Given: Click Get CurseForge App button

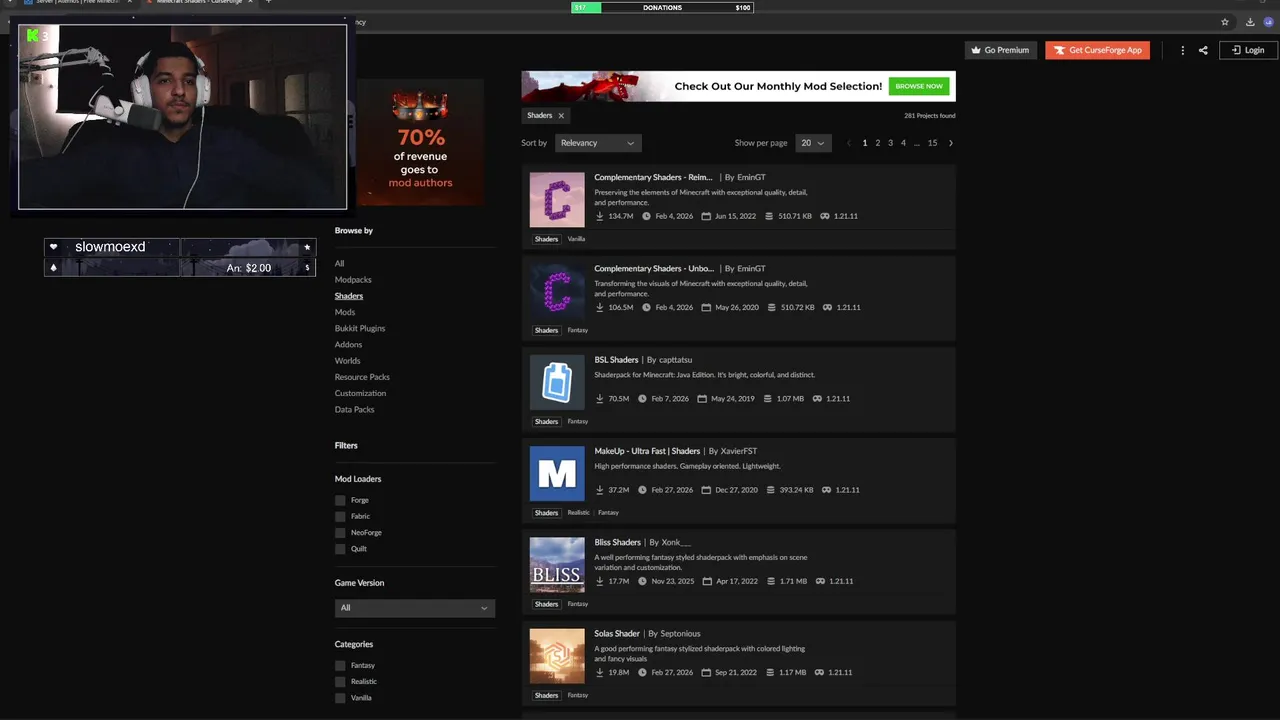Looking at the screenshot, I should (x=1097, y=50).
